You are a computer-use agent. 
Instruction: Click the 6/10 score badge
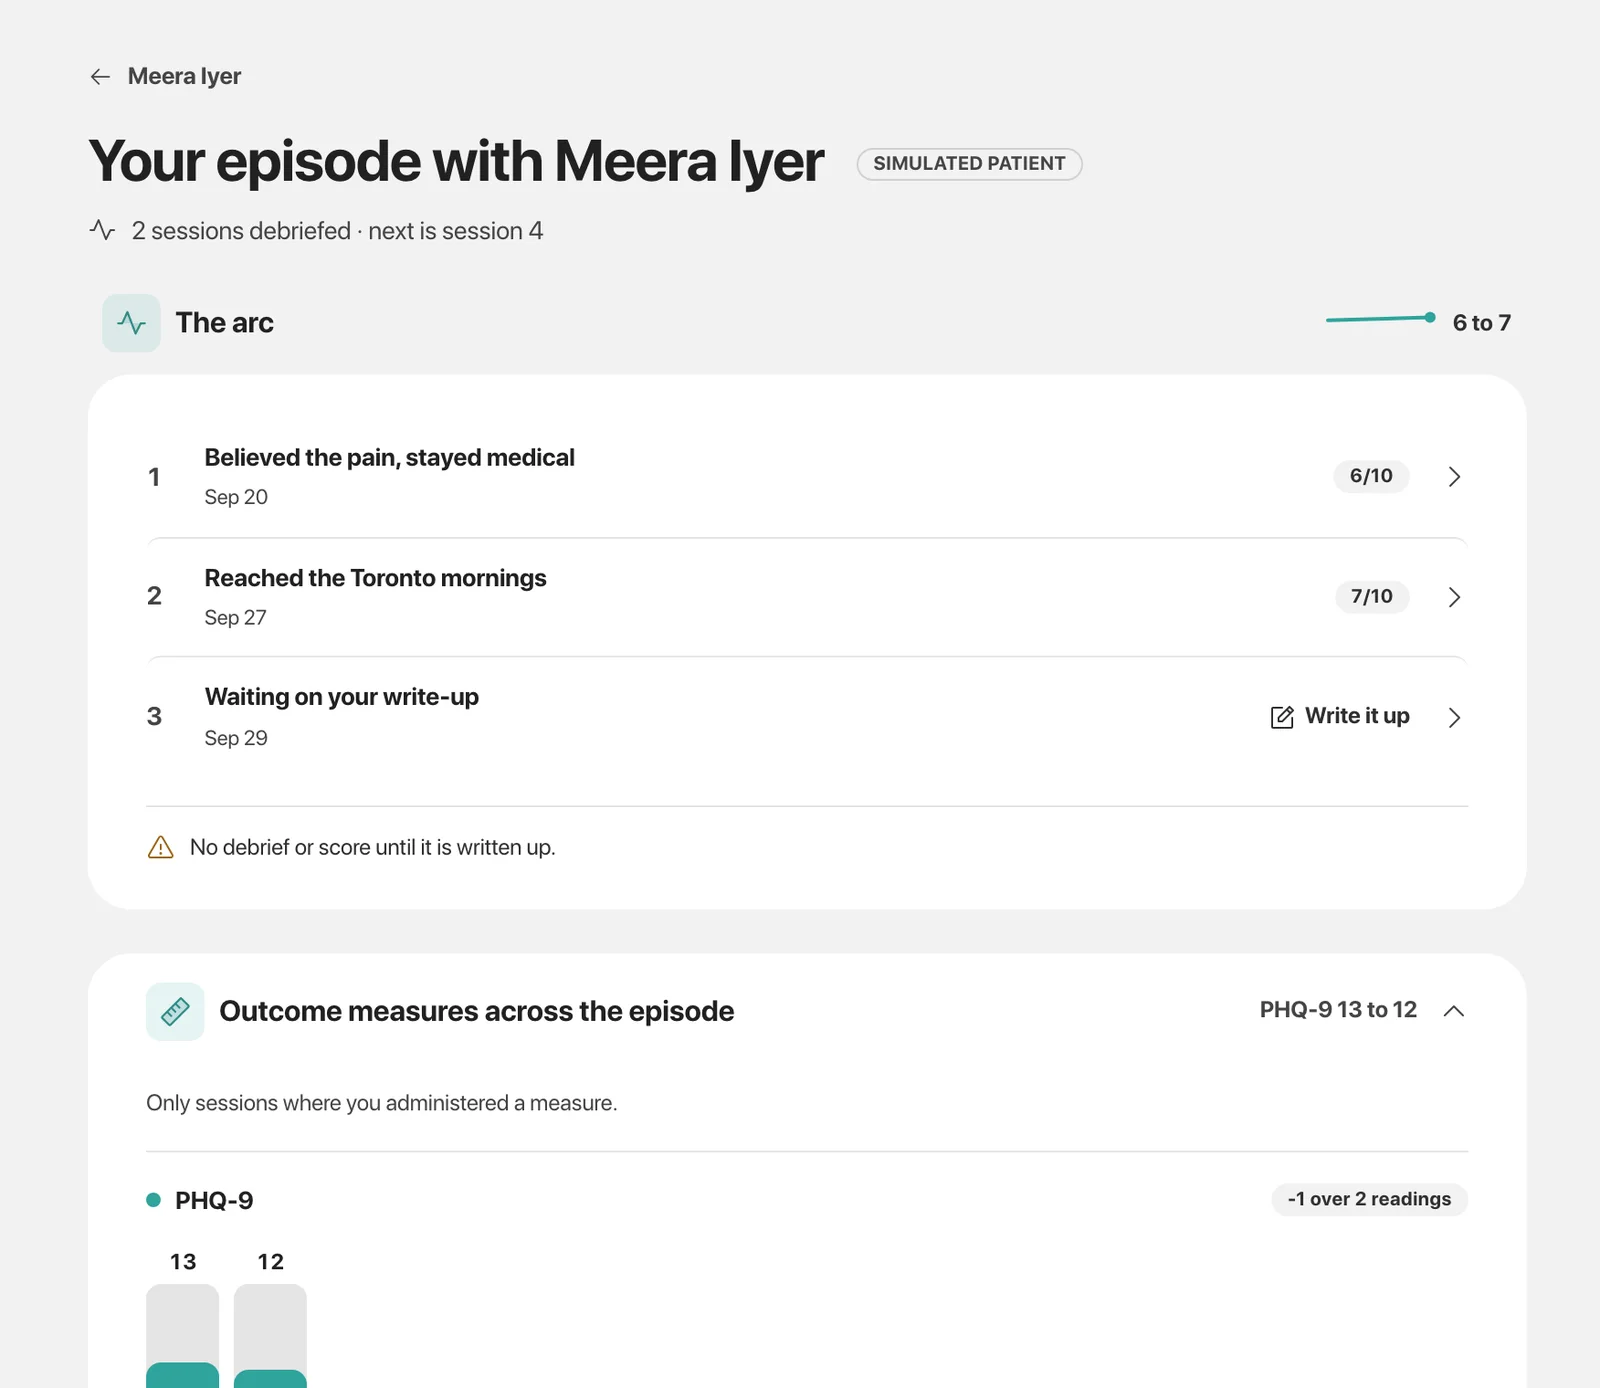(1371, 476)
